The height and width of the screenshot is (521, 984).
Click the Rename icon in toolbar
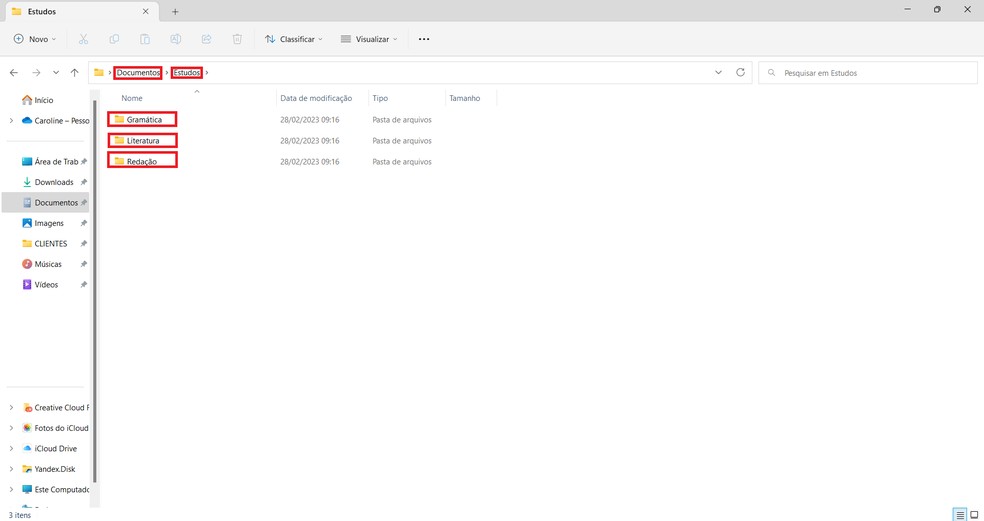(176, 39)
